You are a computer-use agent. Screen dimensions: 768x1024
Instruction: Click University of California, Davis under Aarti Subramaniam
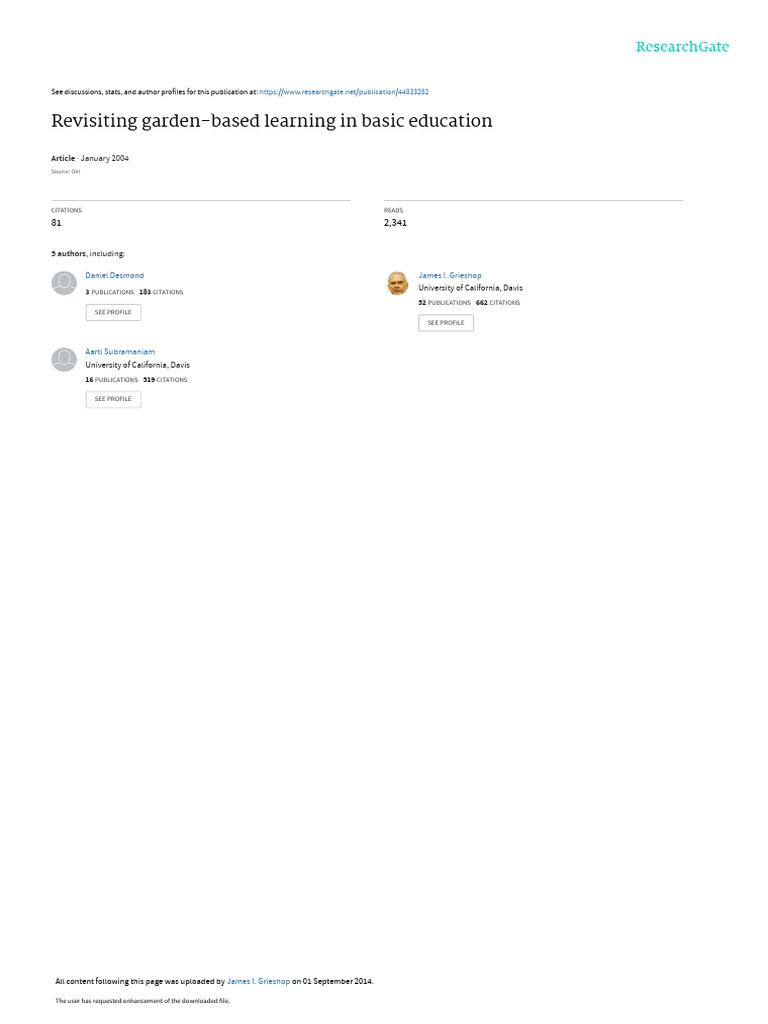click(x=137, y=365)
